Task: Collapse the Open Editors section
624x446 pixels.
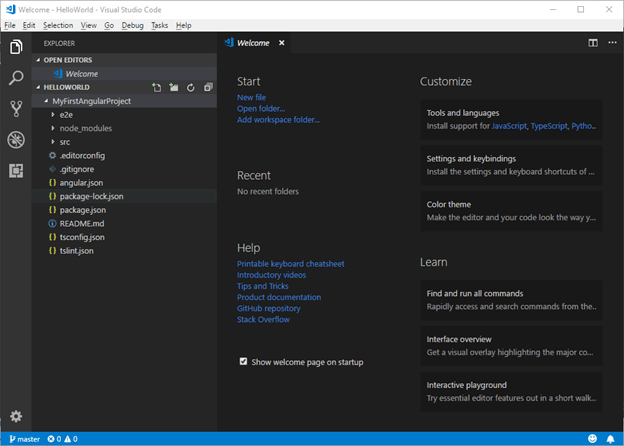Action: point(67,60)
